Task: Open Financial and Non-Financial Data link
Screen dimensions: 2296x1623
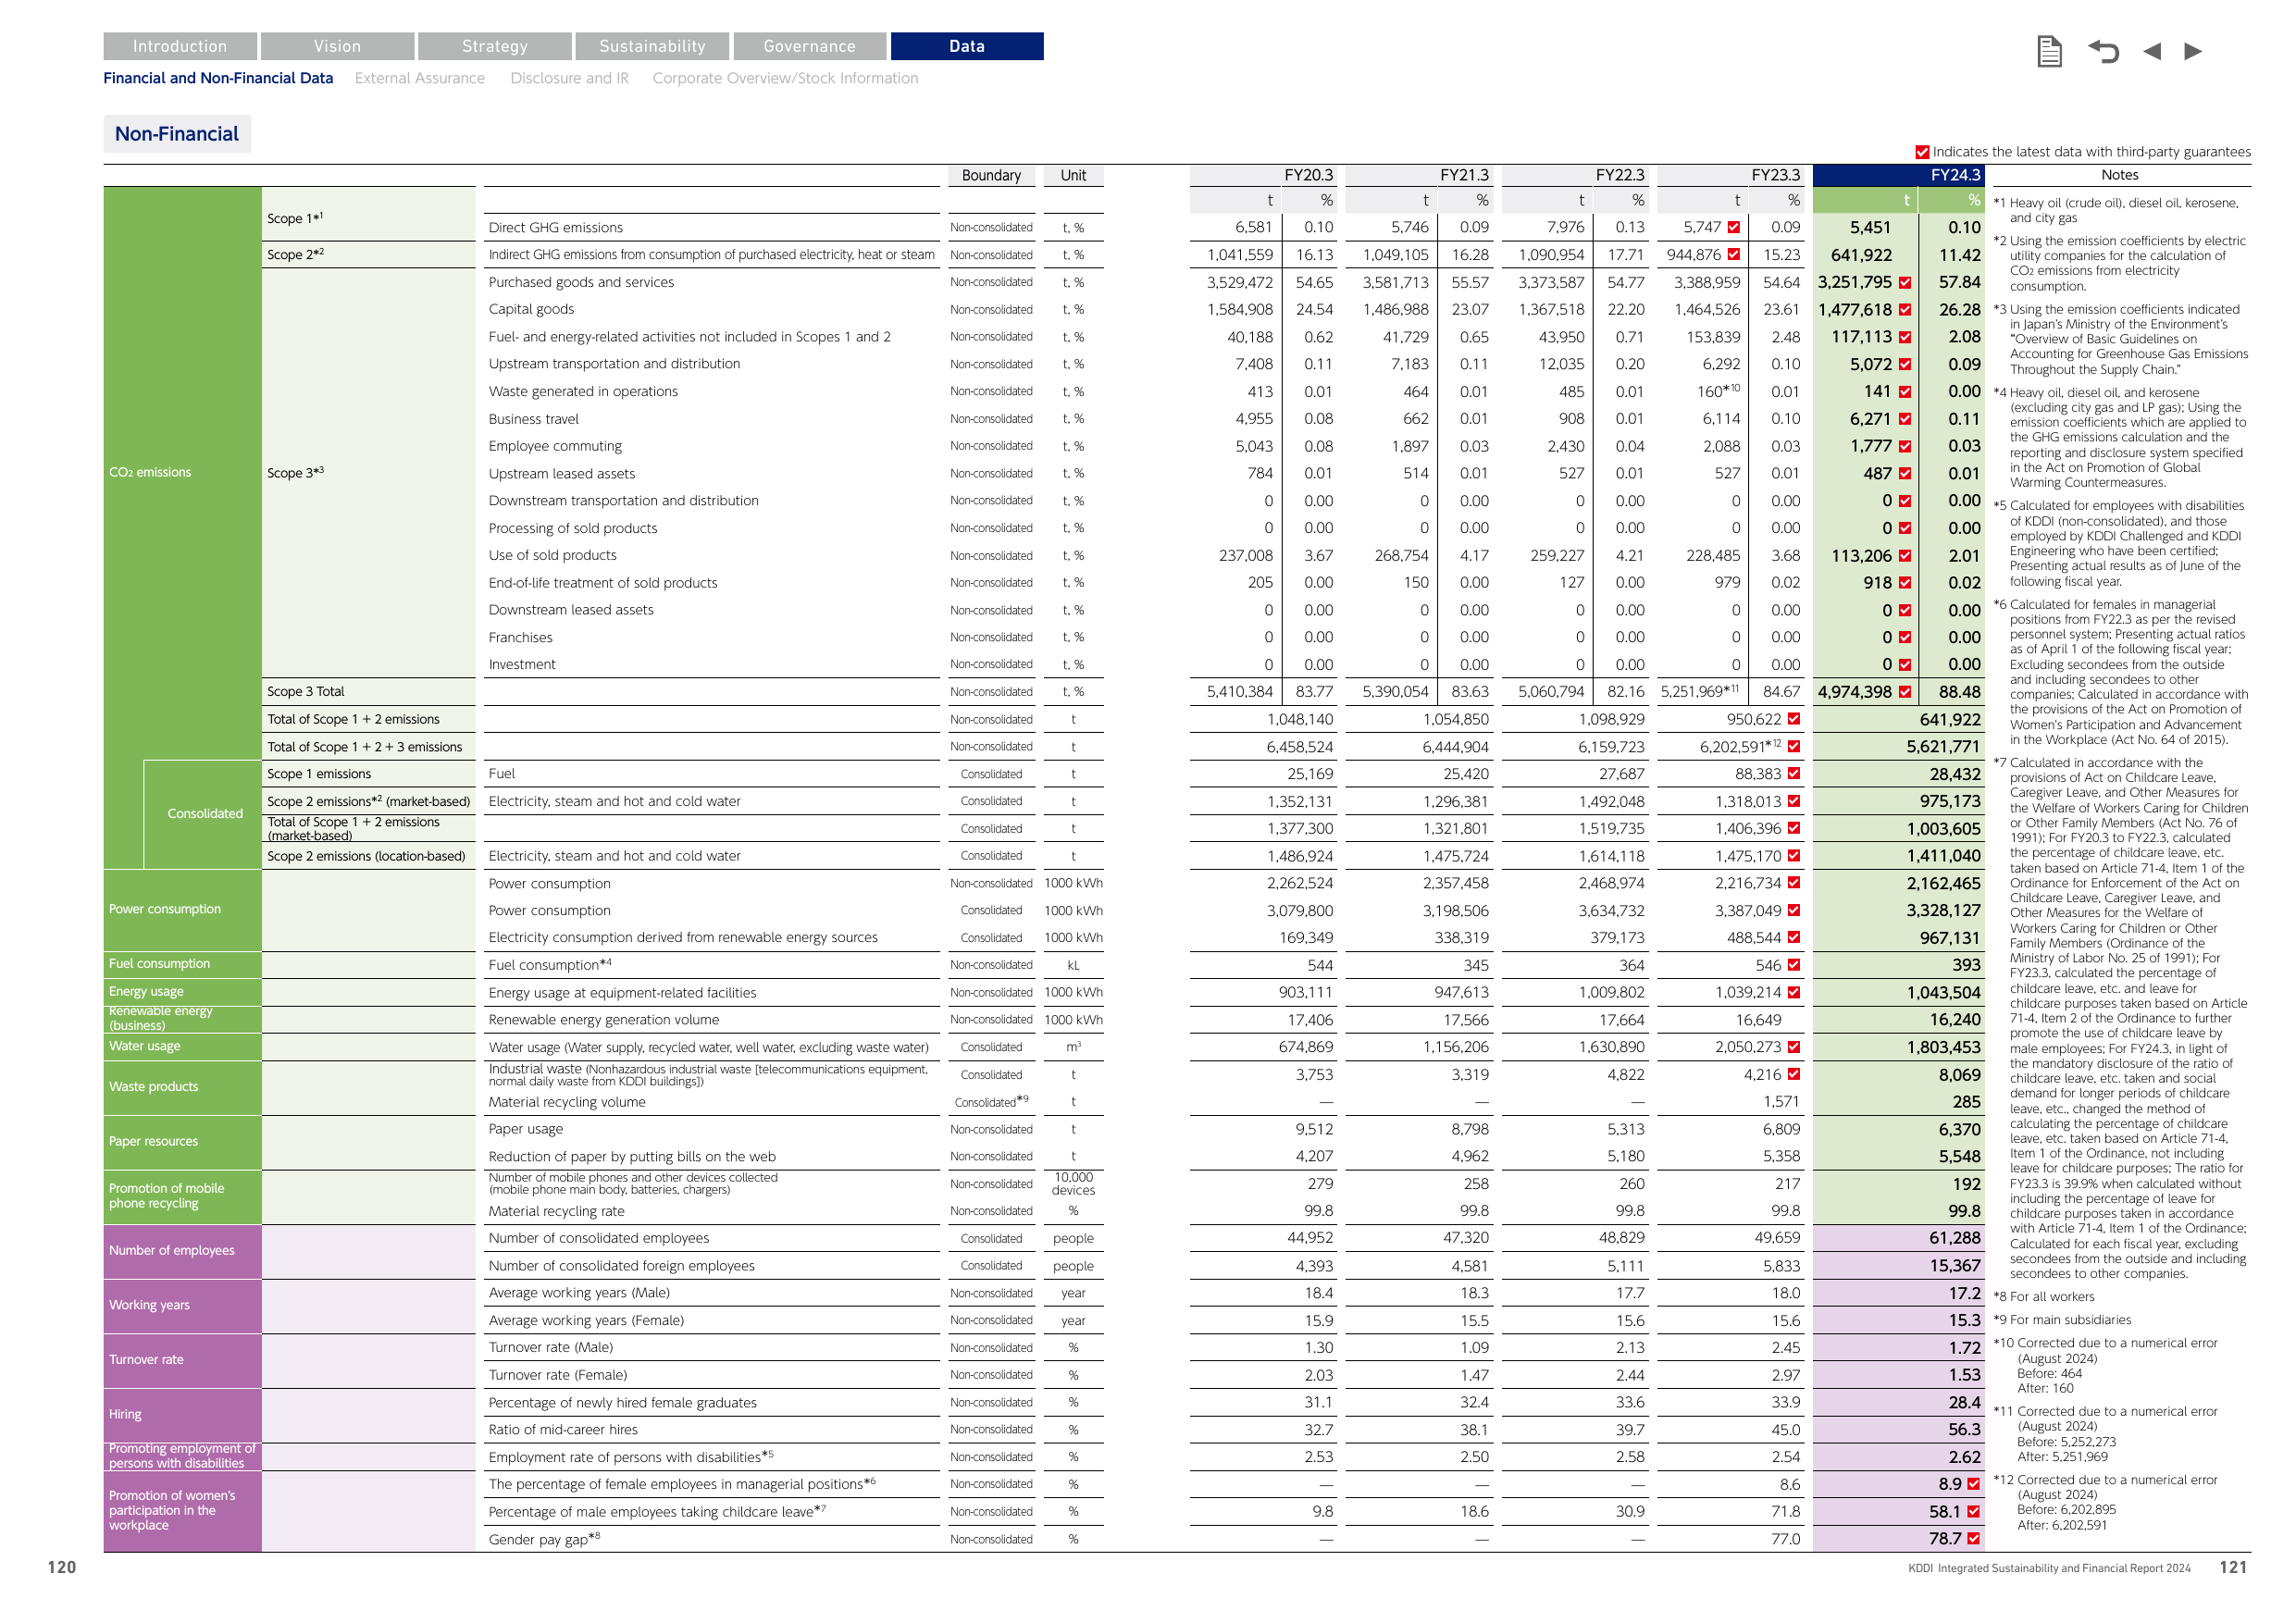Action: (x=218, y=78)
